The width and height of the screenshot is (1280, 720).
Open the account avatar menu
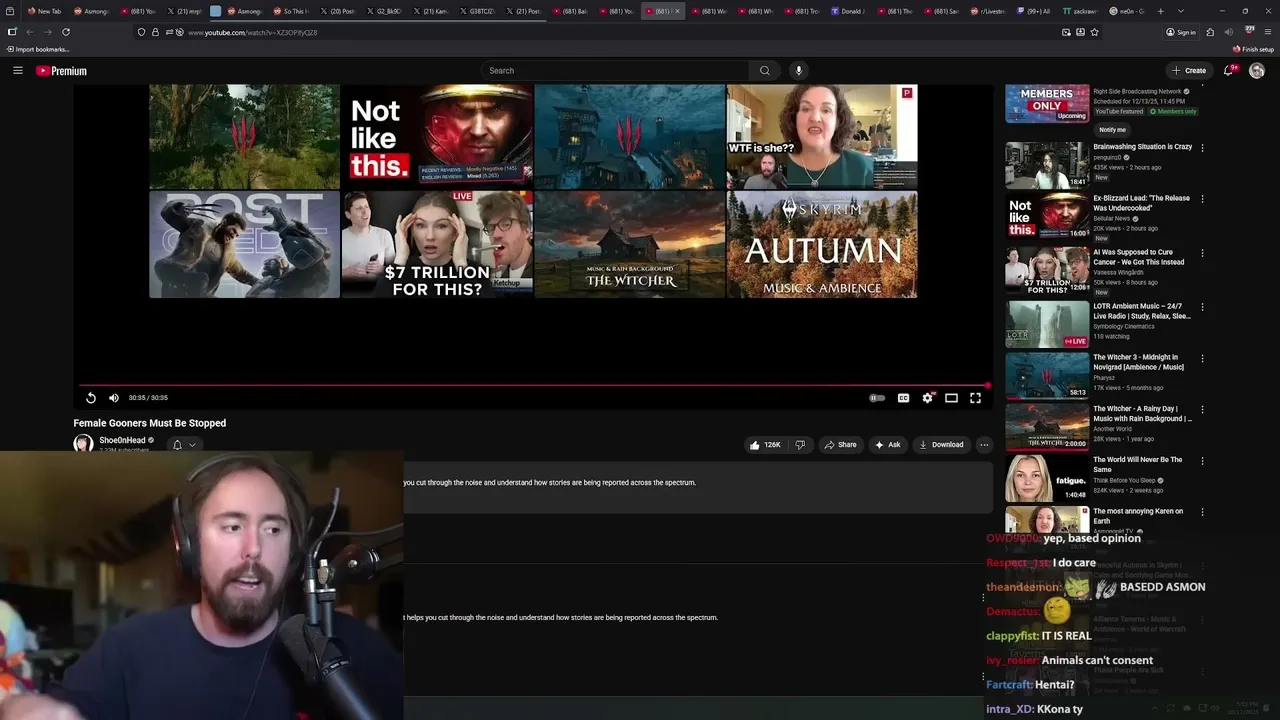1256,70
